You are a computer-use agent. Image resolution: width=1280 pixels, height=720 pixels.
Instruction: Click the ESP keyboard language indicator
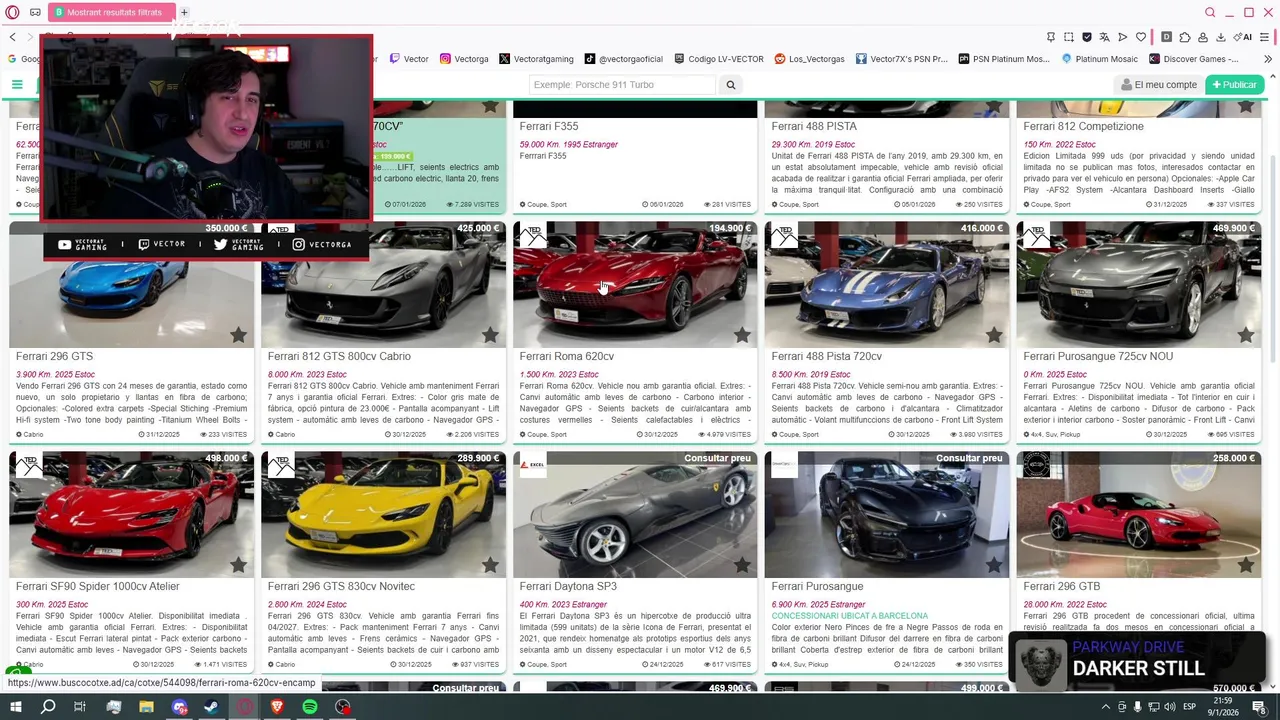(1190, 707)
